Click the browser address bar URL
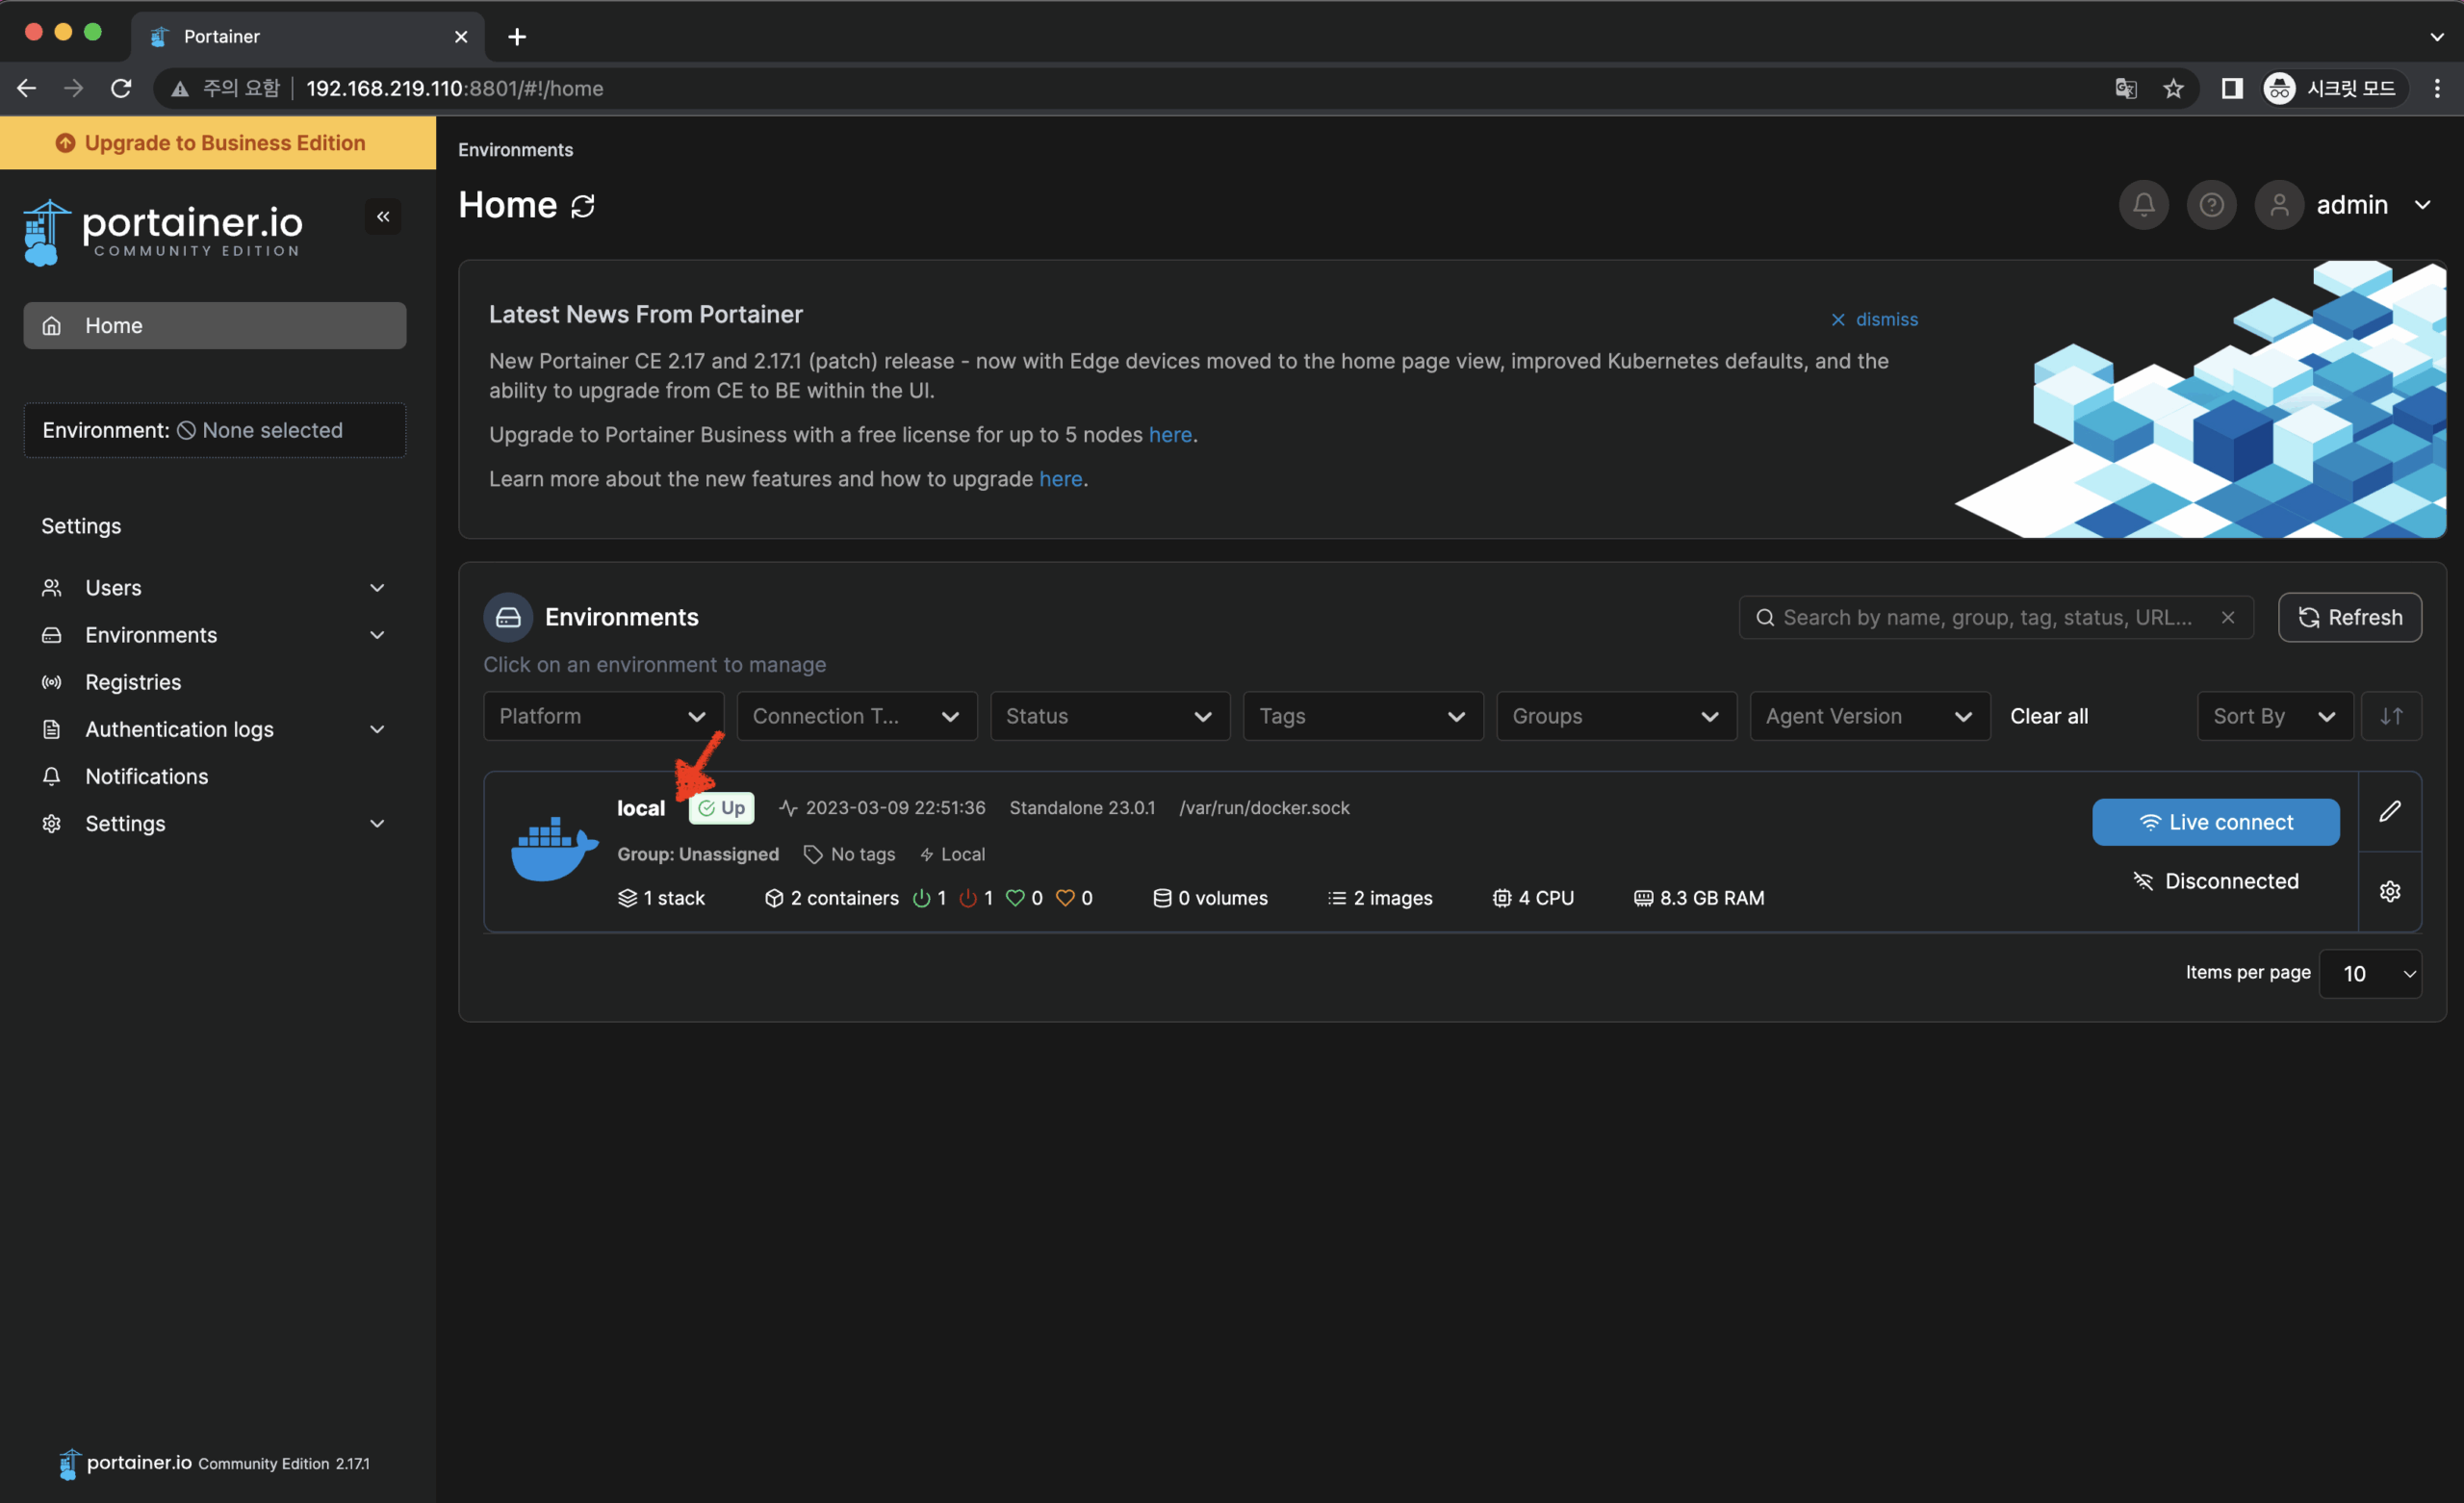This screenshot has height=1503, width=2464. (x=454, y=89)
